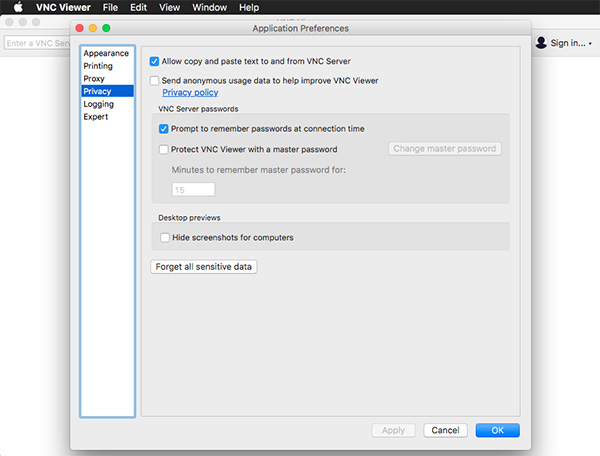Click the user avatar icon beside Sign in
Image resolution: width=600 pixels, height=456 pixels.
point(541,42)
